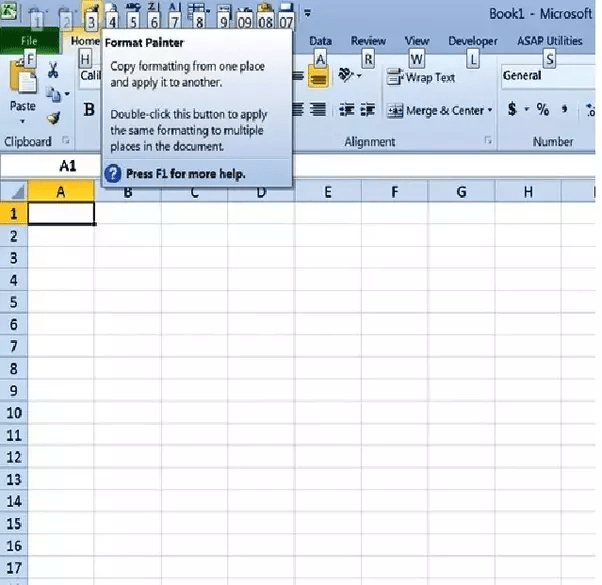Viewport: 602px width, 585px height.
Task: Click Quick Access icon with keytip 9
Action: (223, 9)
